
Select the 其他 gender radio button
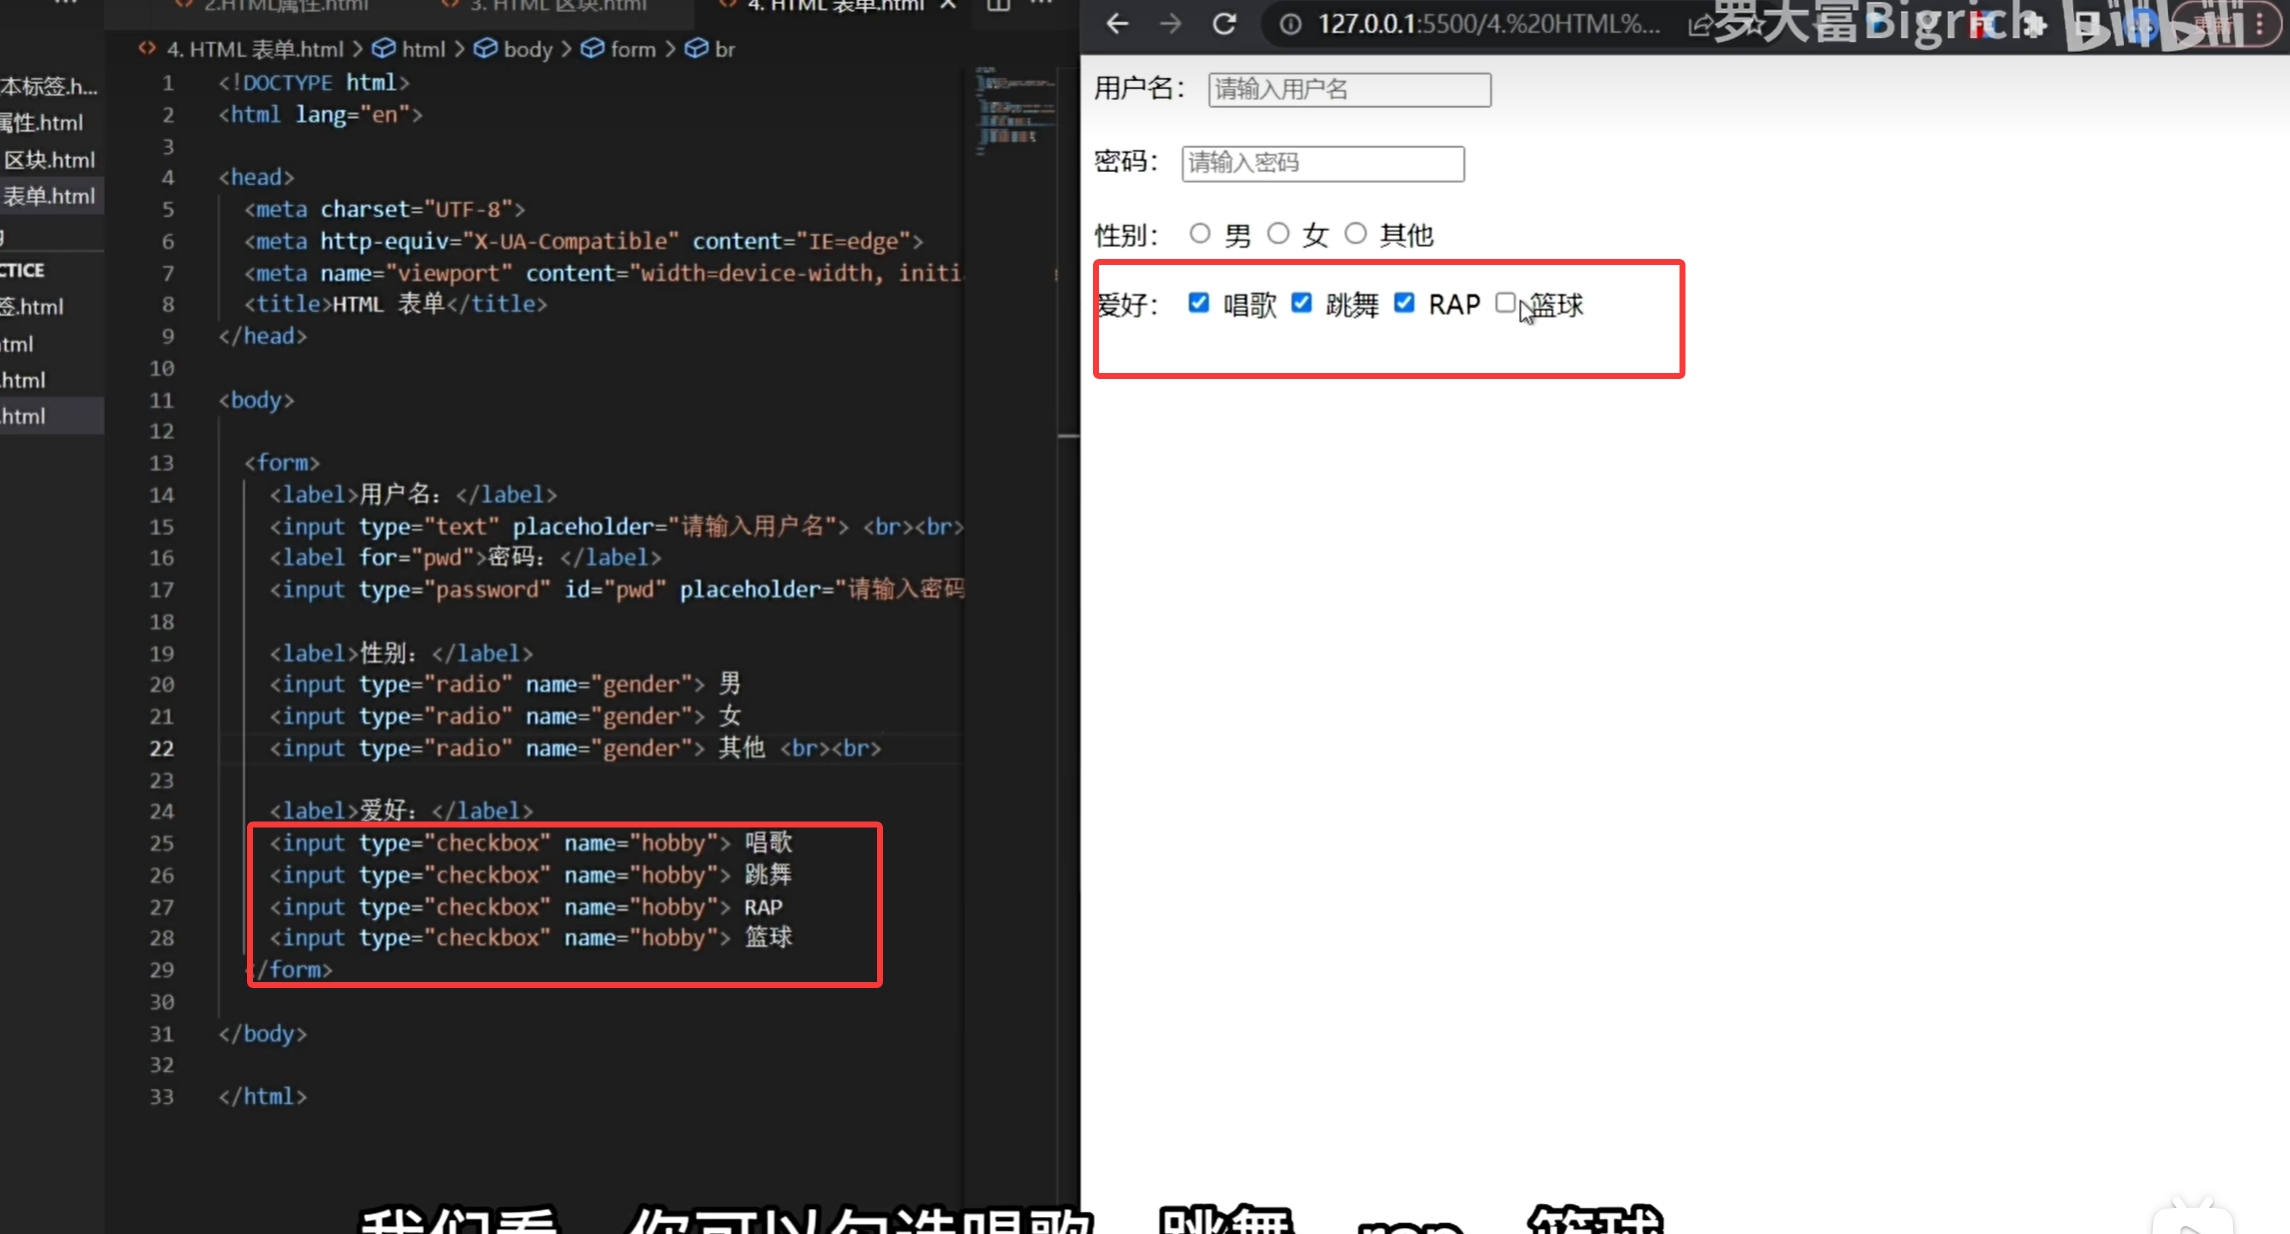(1355, 234)
